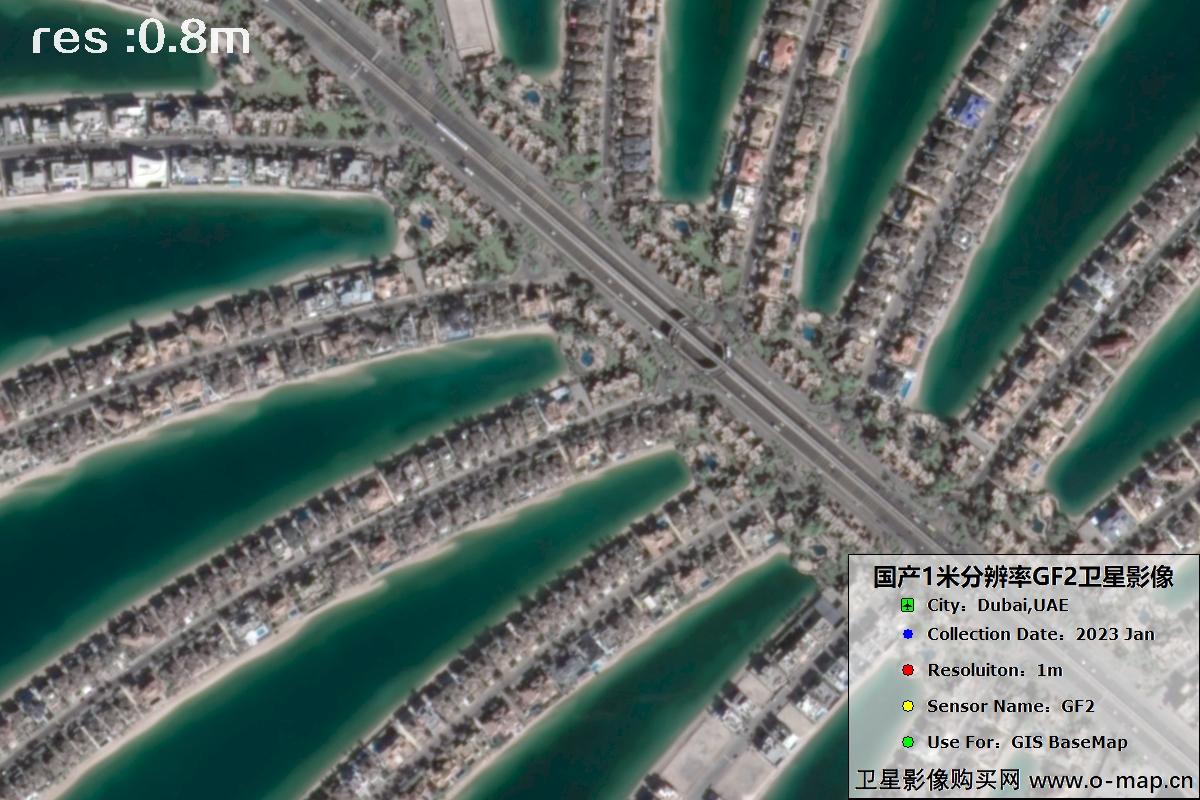Select the large white building on left frond

[148, 169]
